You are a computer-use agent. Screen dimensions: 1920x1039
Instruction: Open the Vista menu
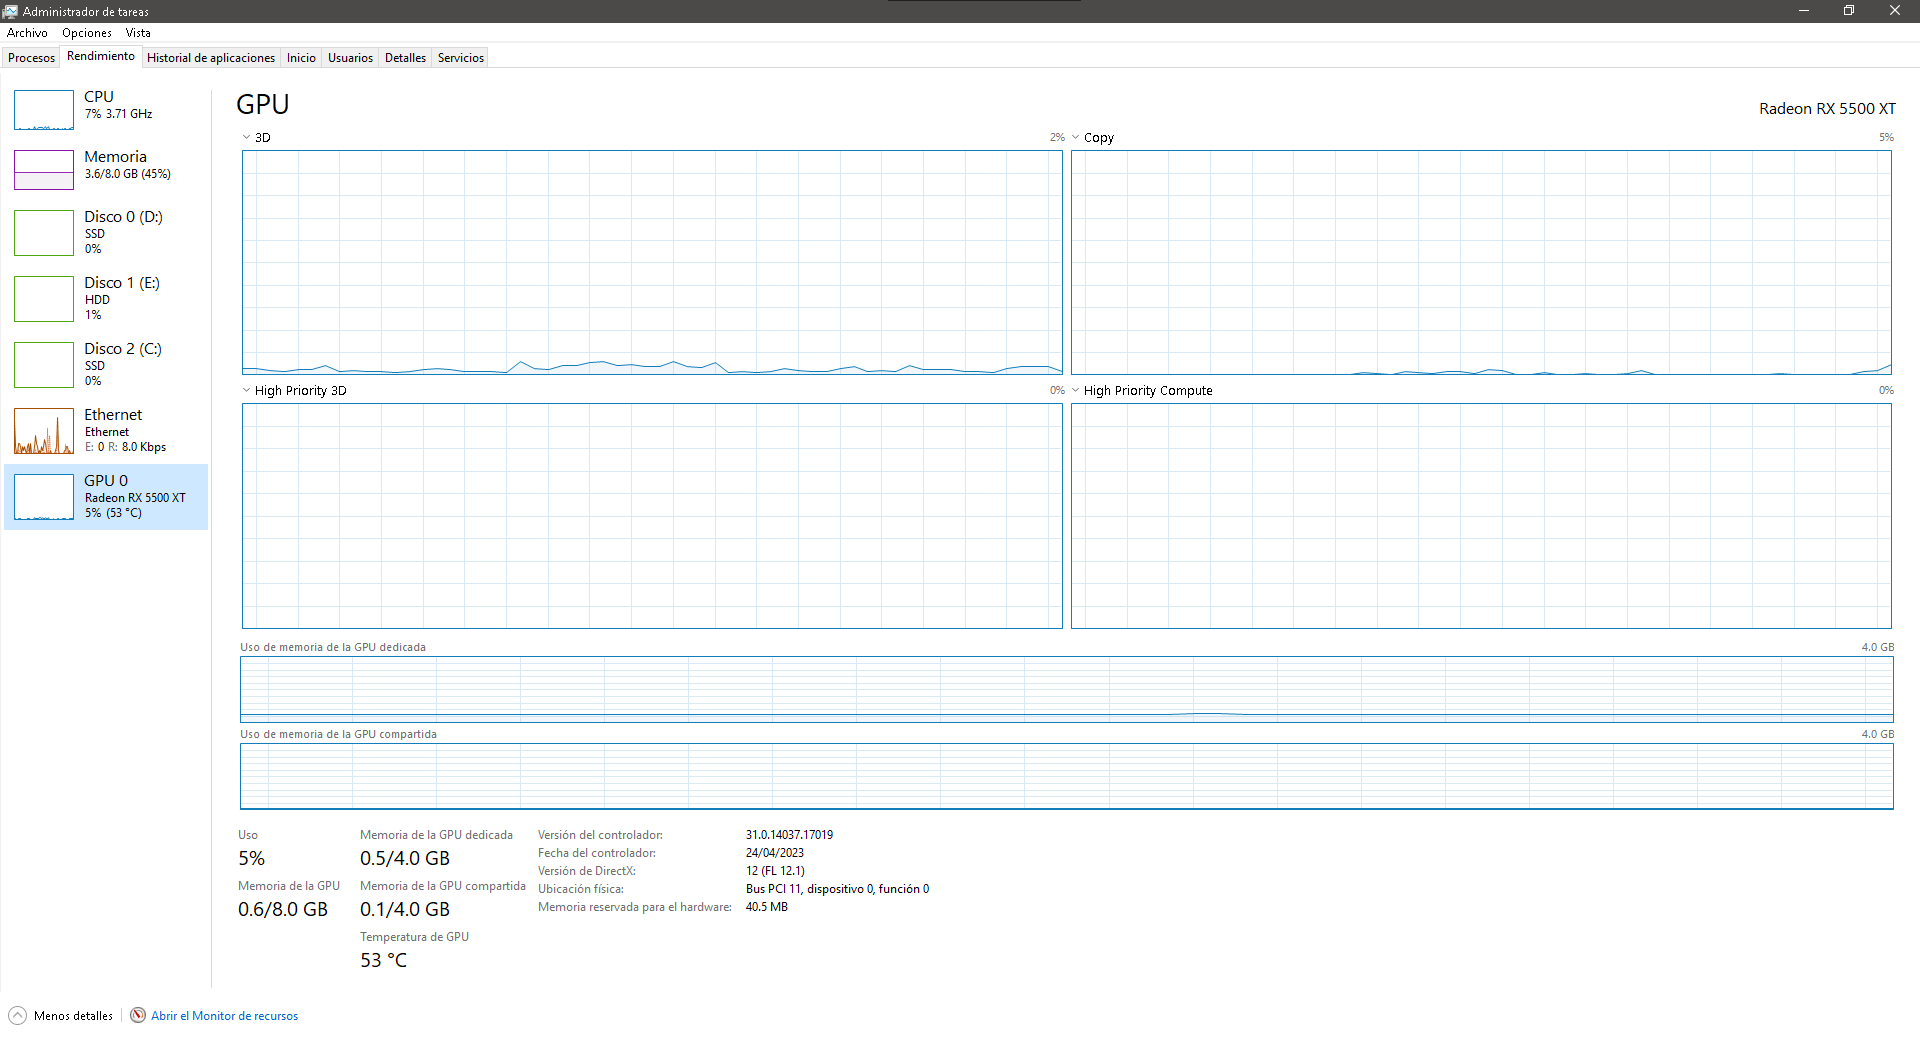tap(138, 33)
